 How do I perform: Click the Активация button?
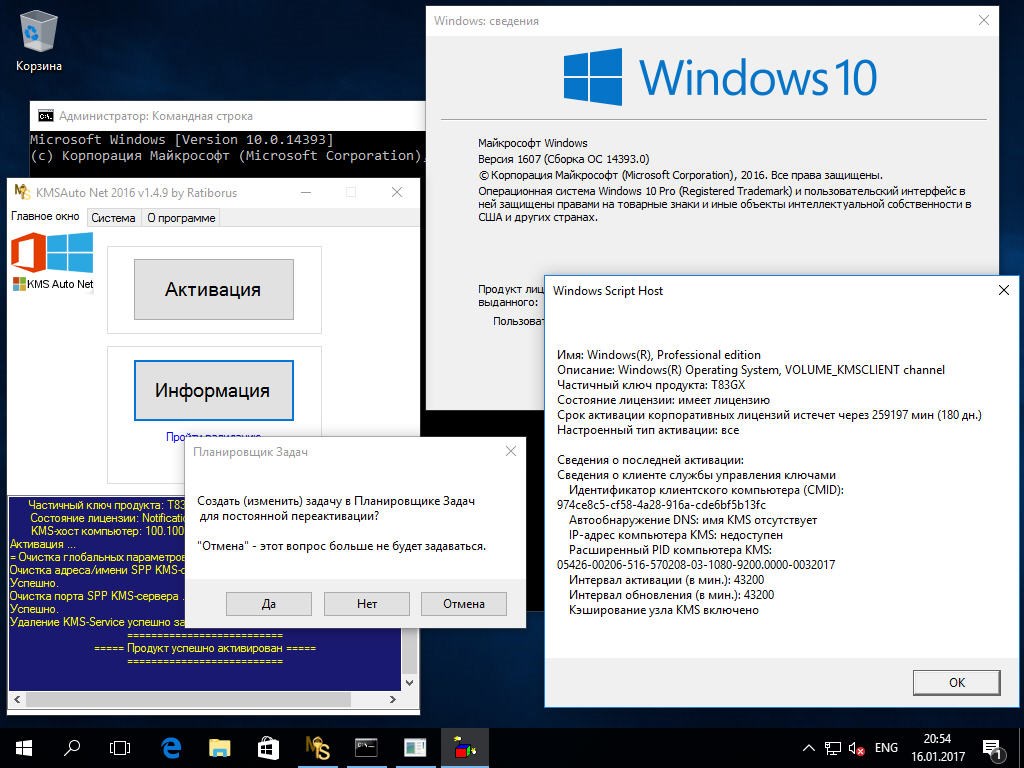click(214, 289)
